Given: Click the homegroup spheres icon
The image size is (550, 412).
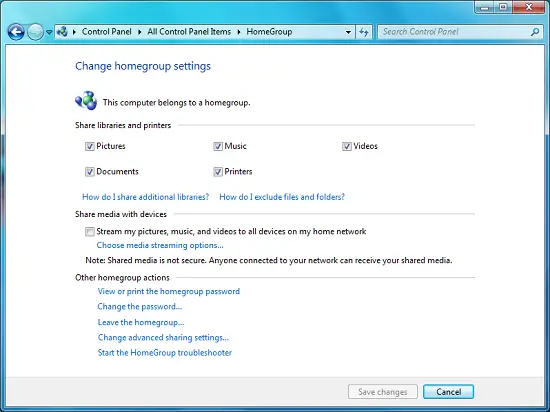Looking at the screenshot, I should 86,101.
